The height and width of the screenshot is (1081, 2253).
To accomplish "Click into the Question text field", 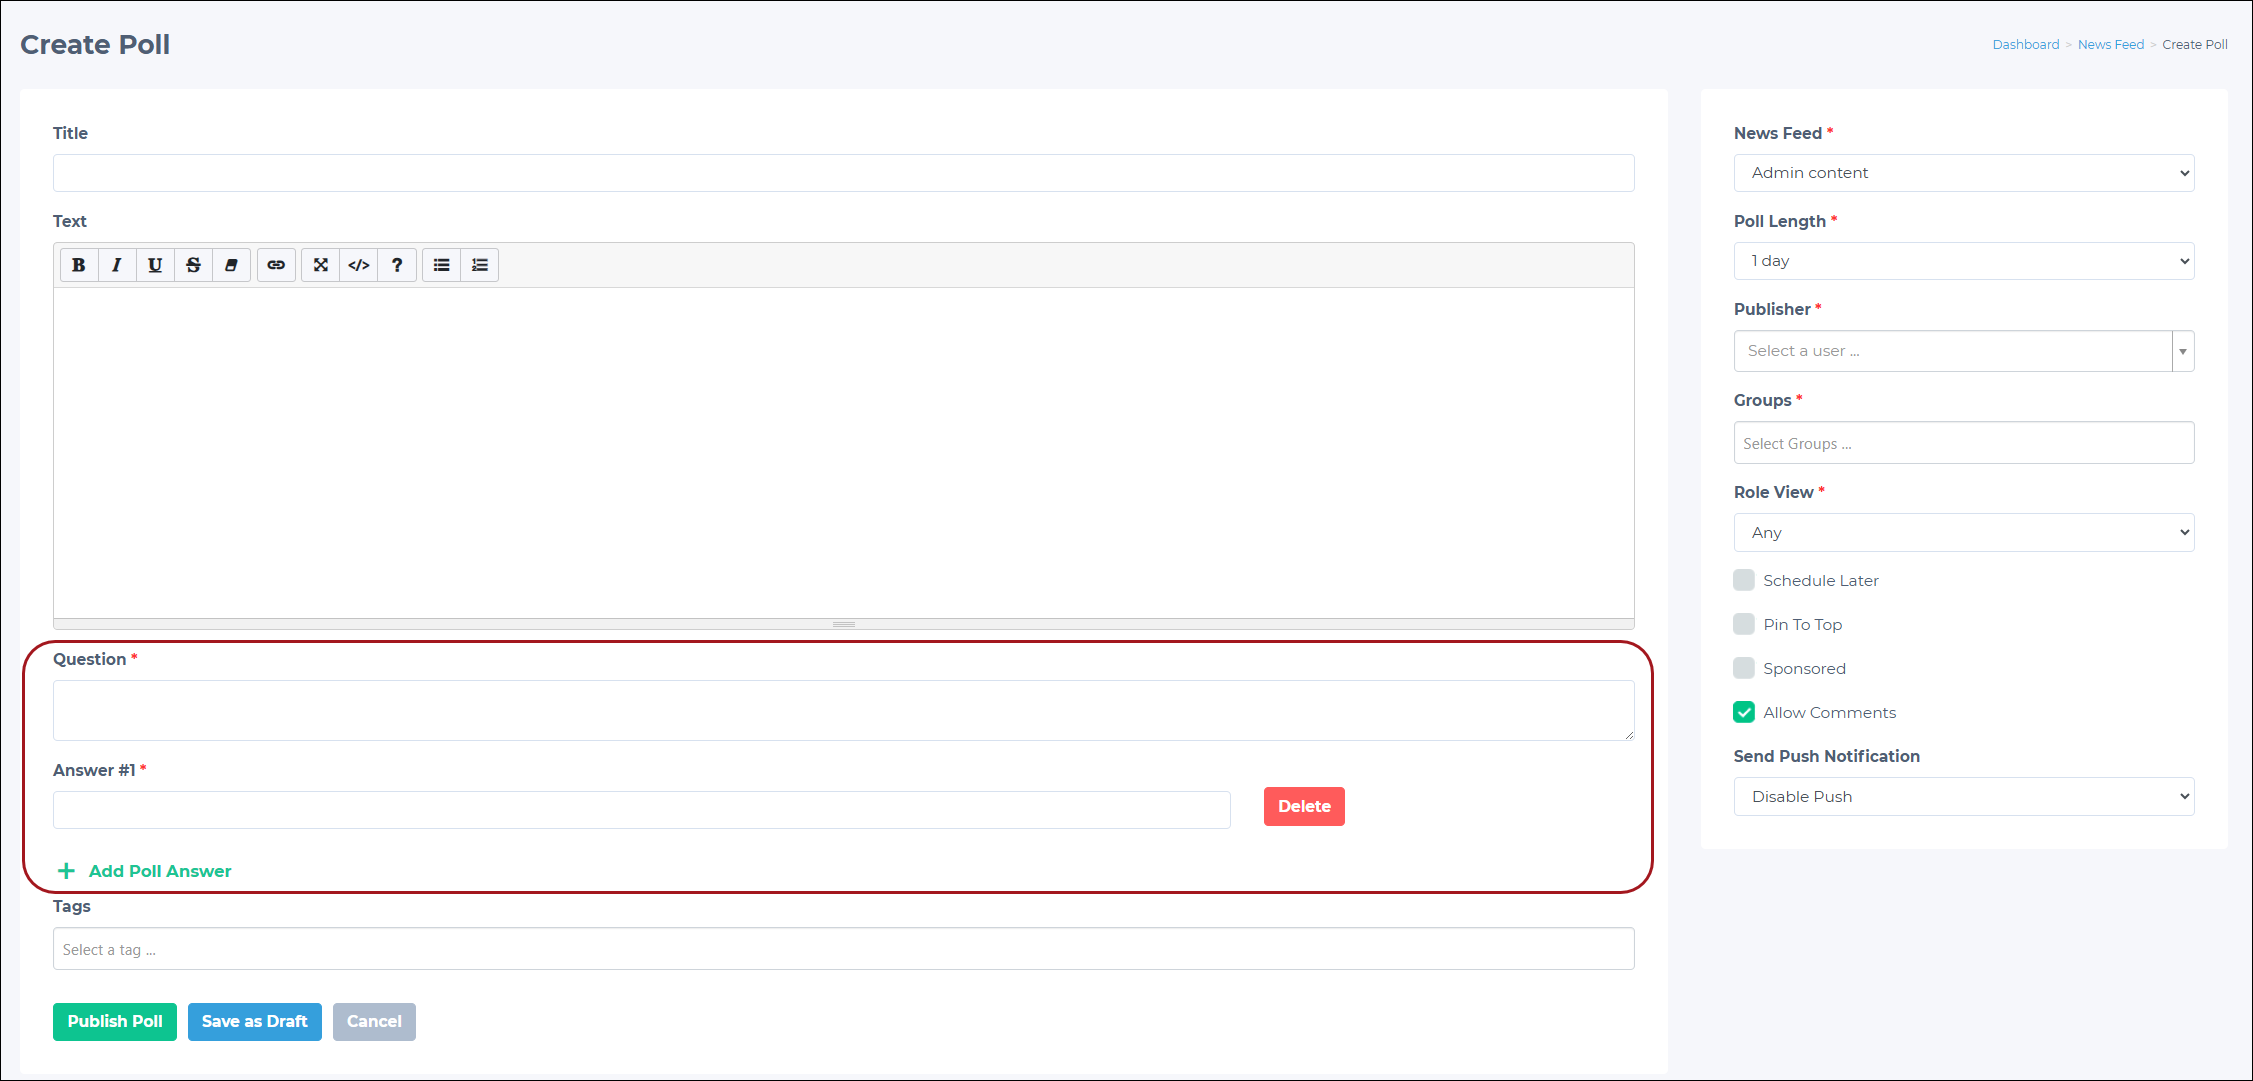I will click(844, 711).
